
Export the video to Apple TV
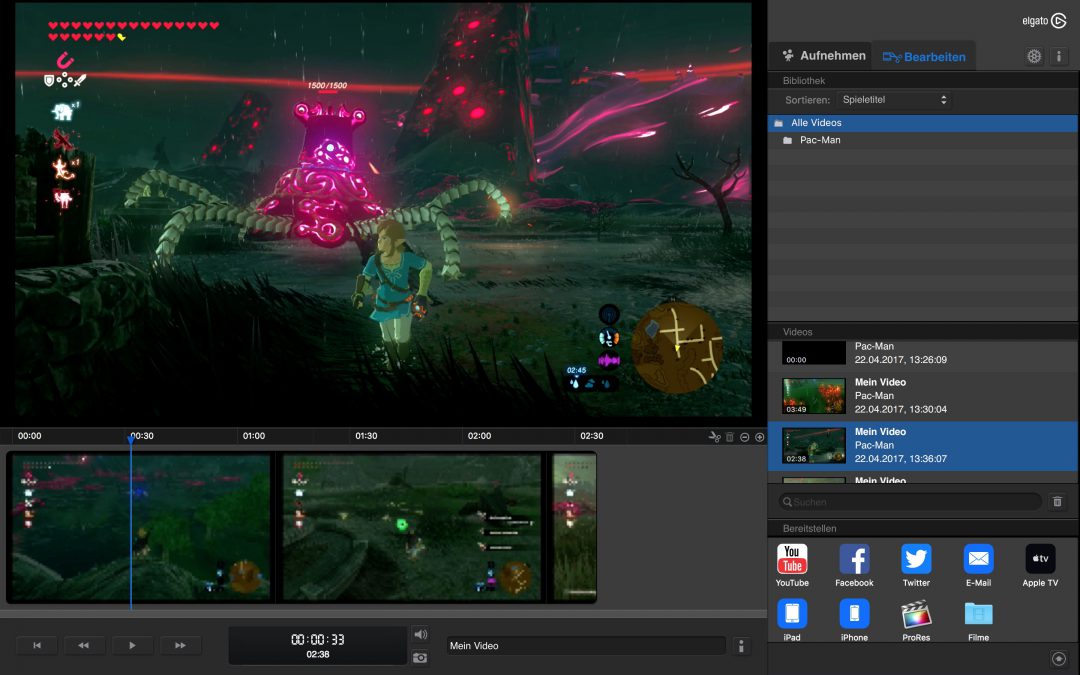(x=1040, y=565)
